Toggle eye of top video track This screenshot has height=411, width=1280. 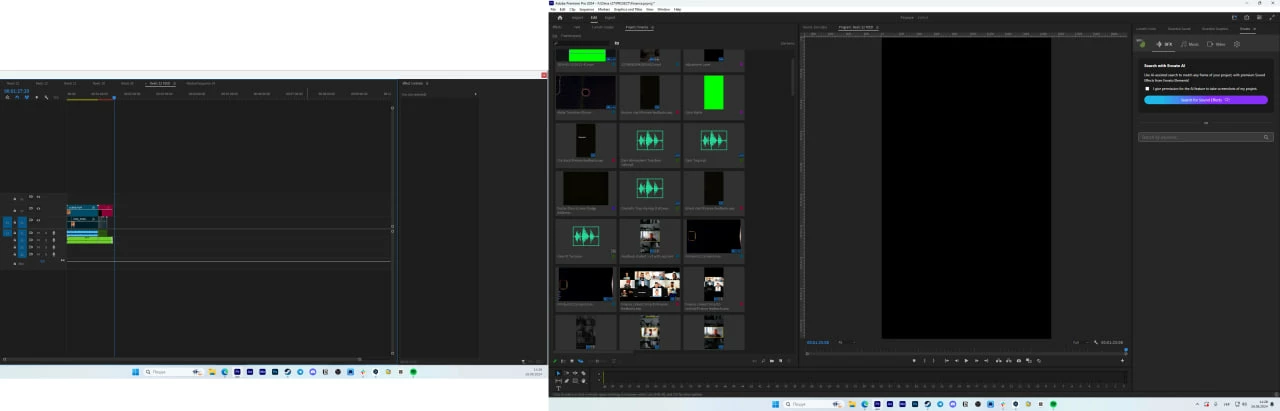(38, 197)
